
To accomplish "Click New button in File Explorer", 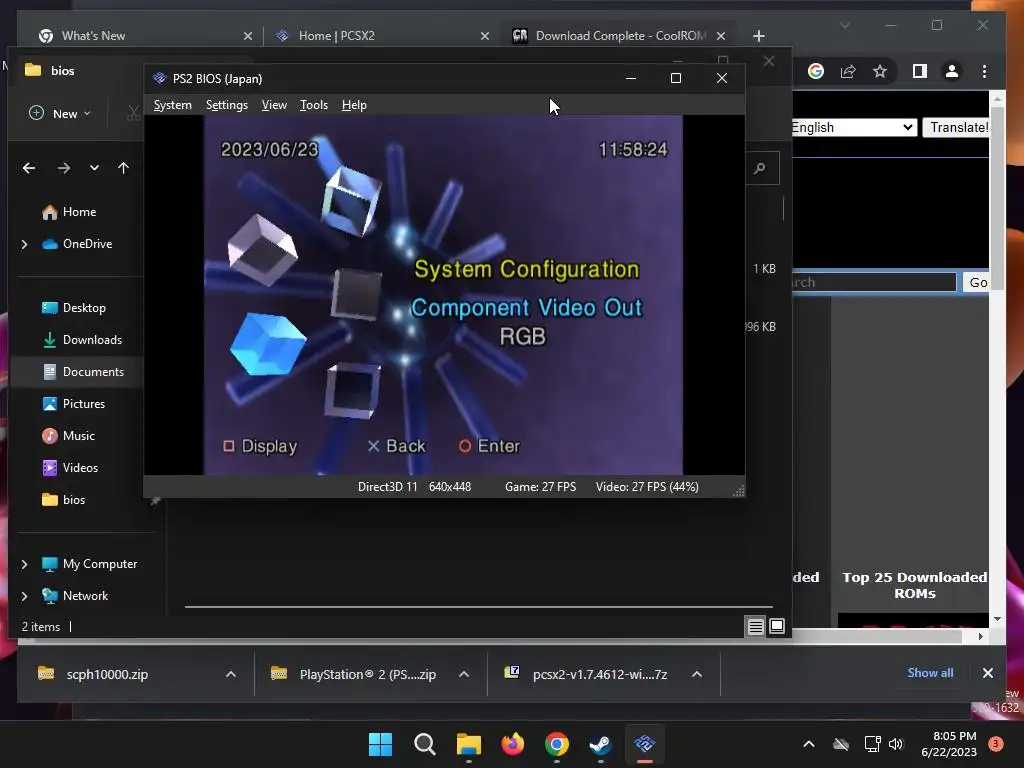I will pyautogui.click(x=60, y=114).
